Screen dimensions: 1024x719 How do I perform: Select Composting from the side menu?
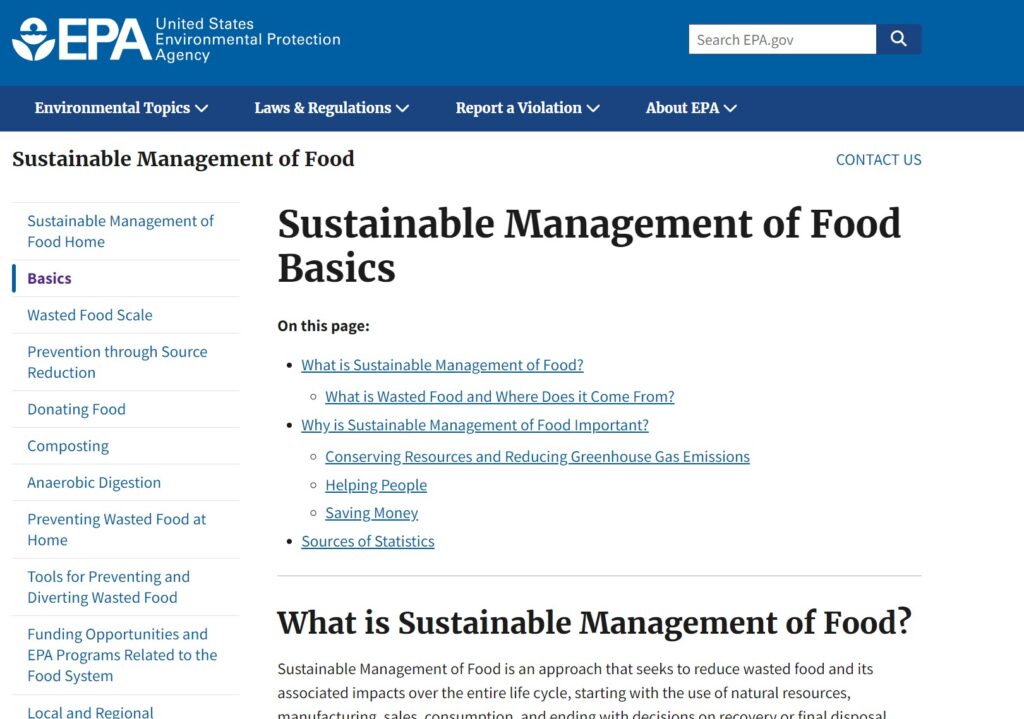[68, 446]
